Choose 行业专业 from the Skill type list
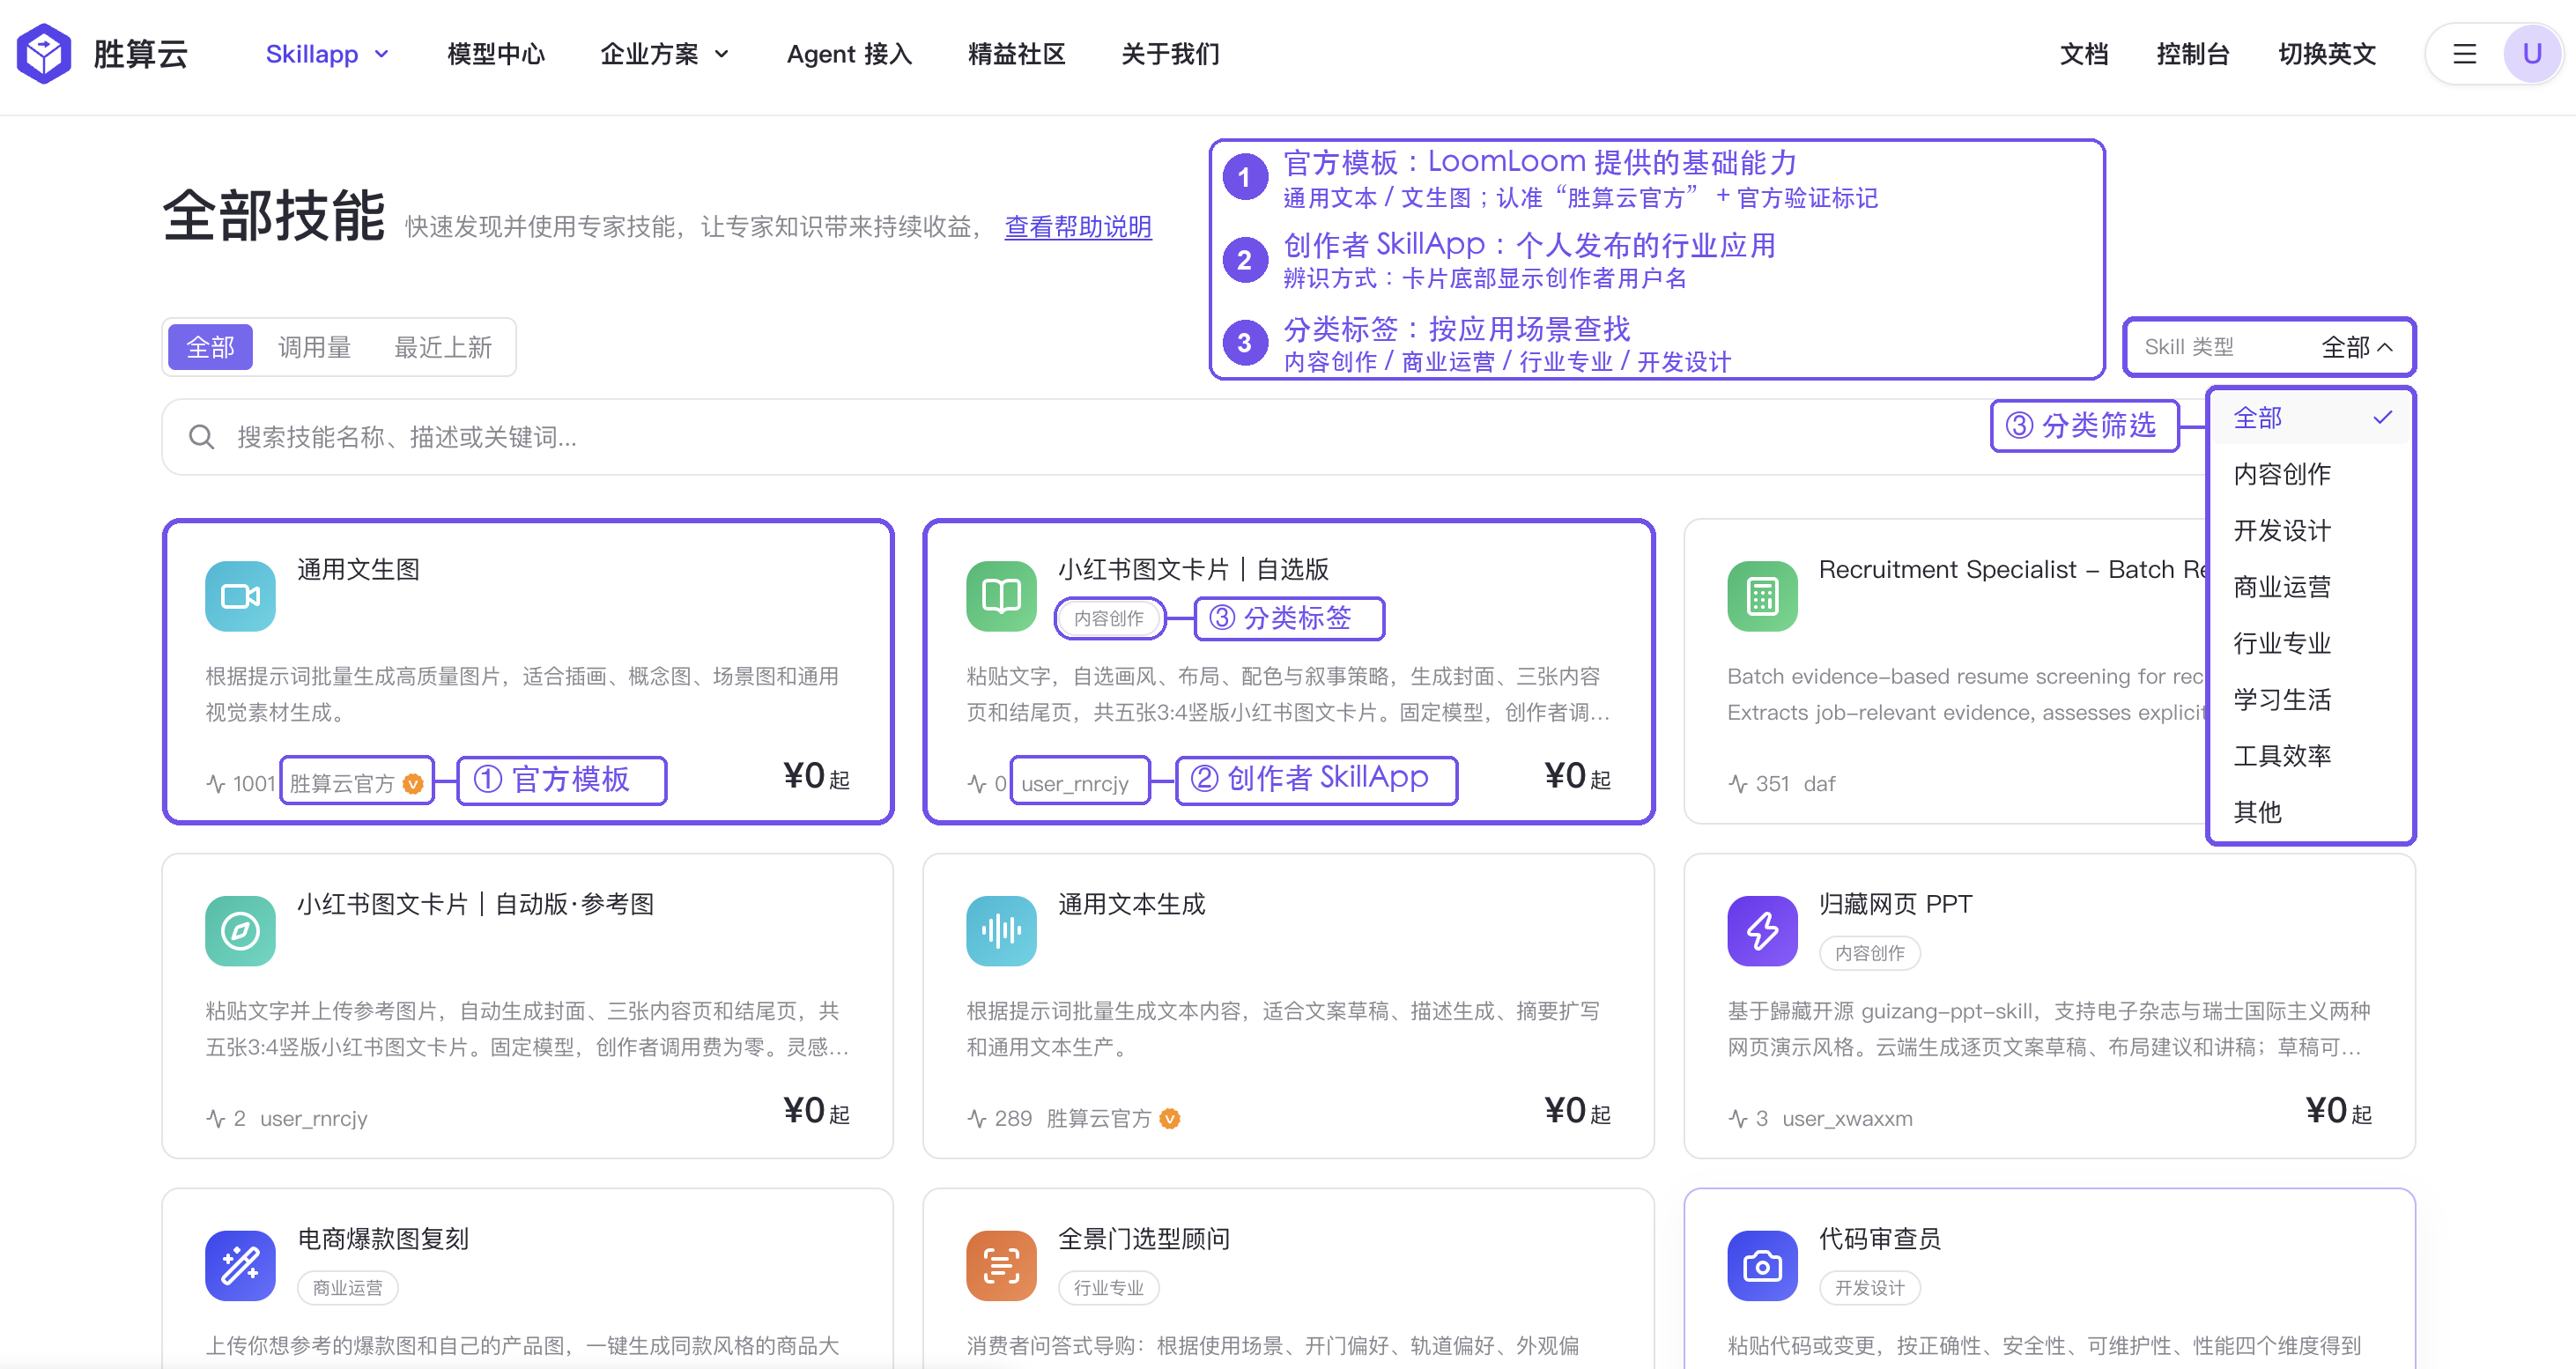Screen dimensions: 2576x1369 point(2310,643)
